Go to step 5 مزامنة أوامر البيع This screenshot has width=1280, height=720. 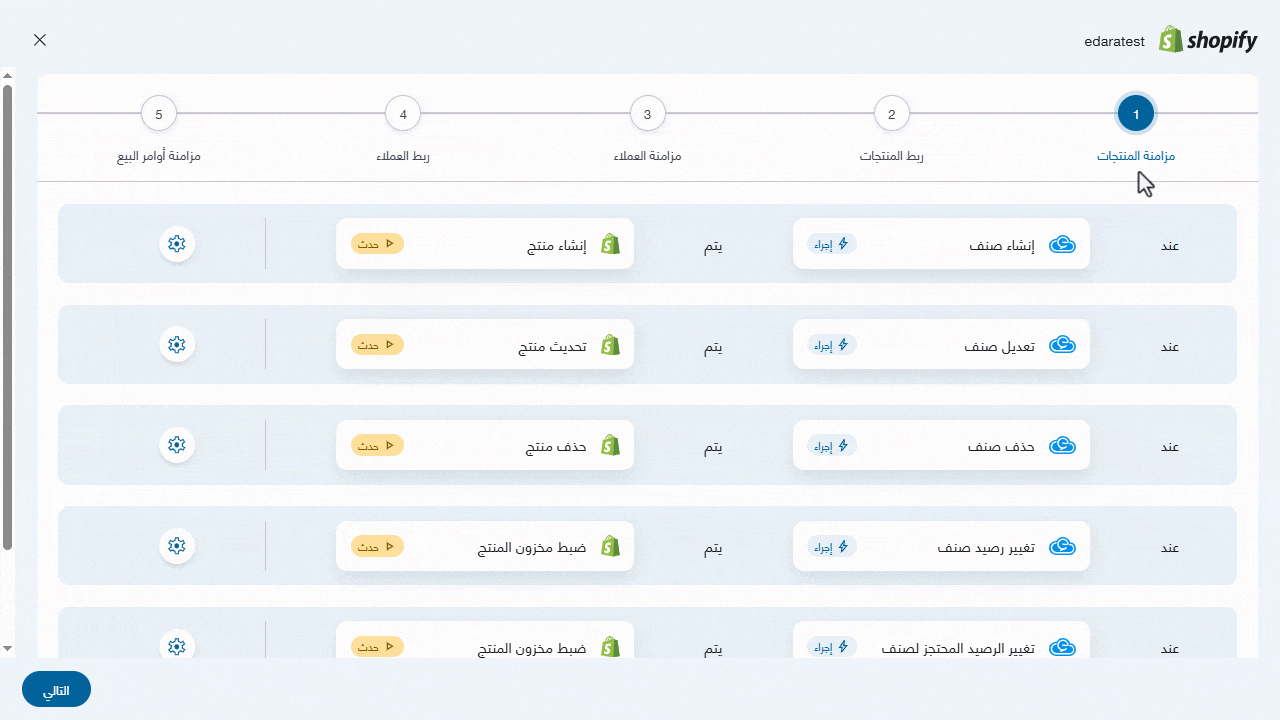[159, 114]
